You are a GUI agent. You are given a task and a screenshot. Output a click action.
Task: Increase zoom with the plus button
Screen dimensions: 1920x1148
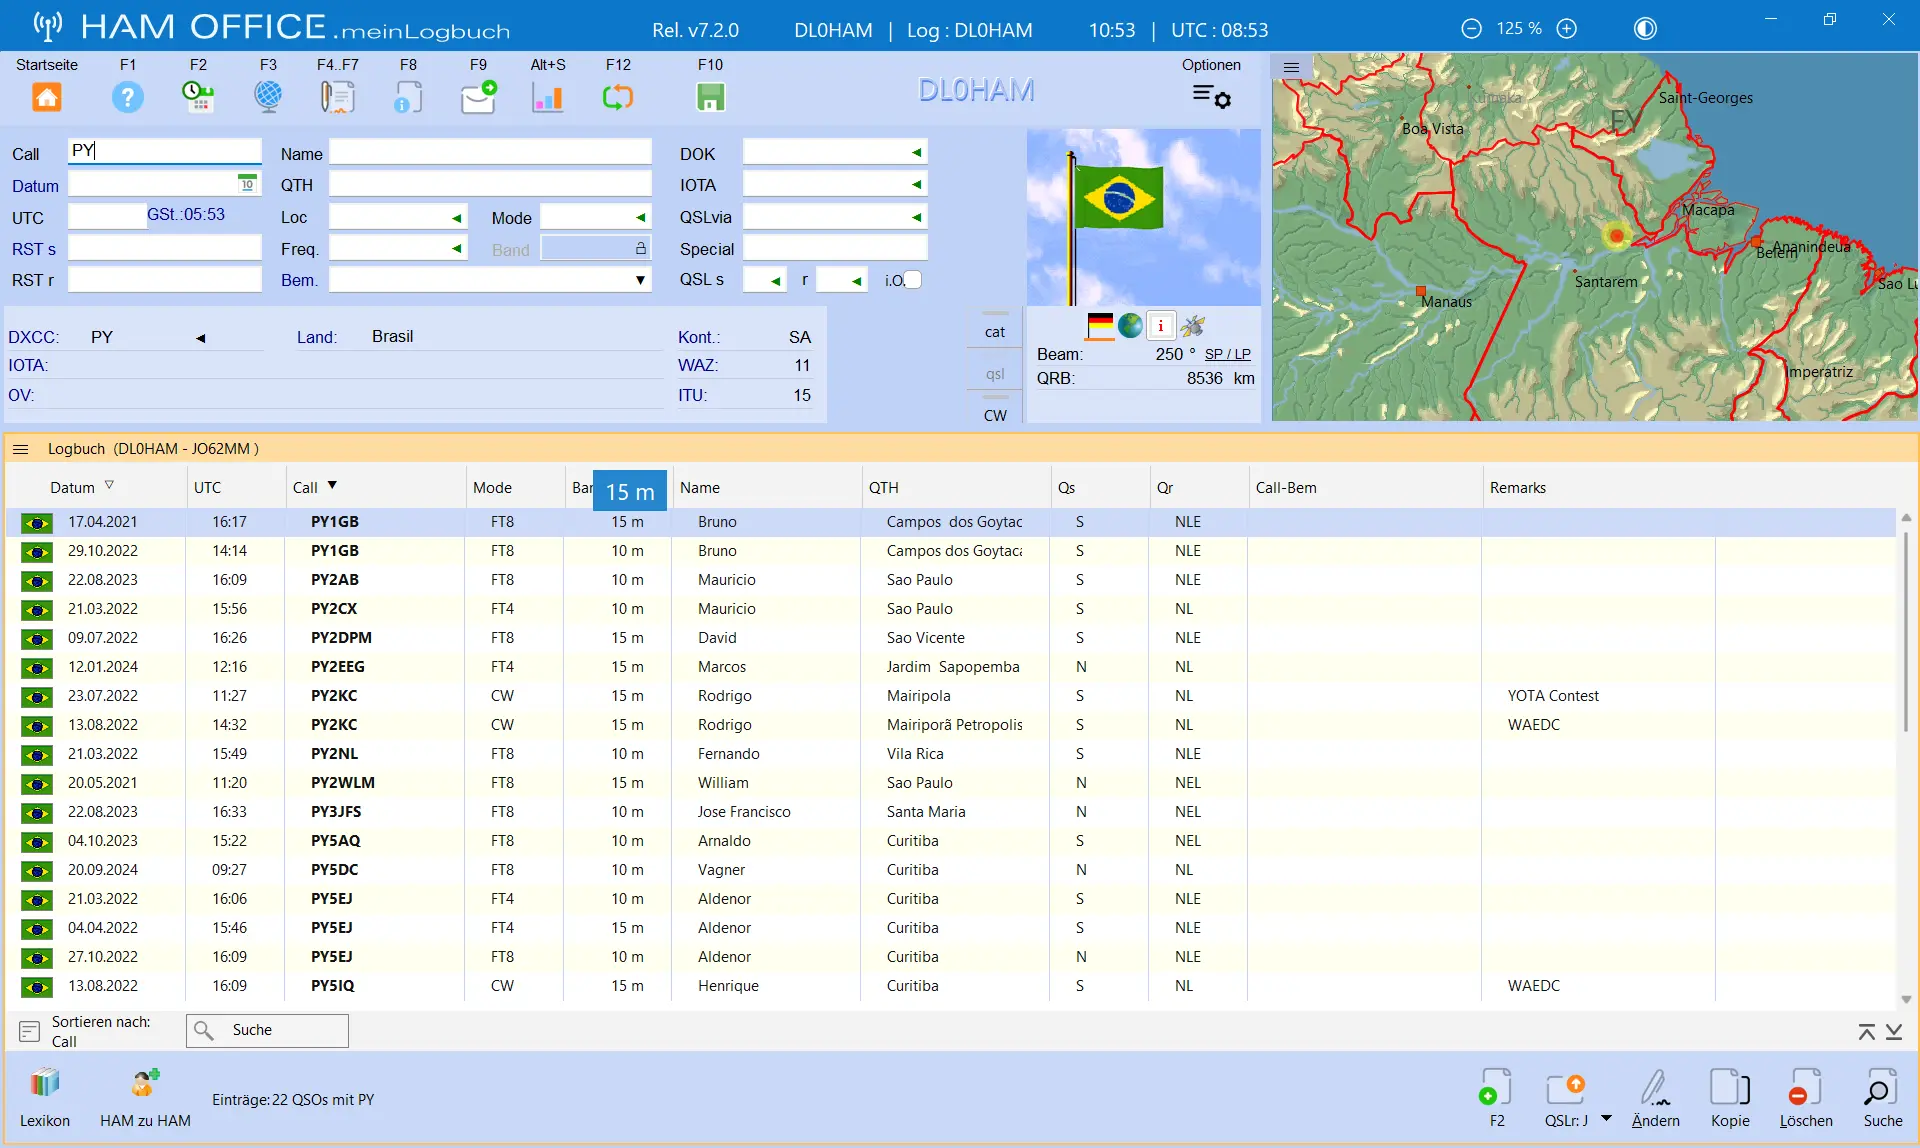pyautogui.click(x=1567, y=29)
